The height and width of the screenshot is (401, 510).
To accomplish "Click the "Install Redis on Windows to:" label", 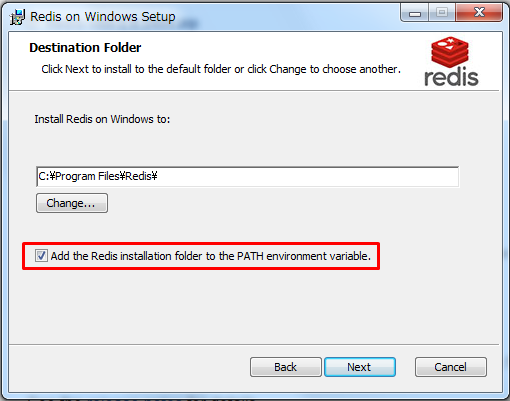I will 102,119.
